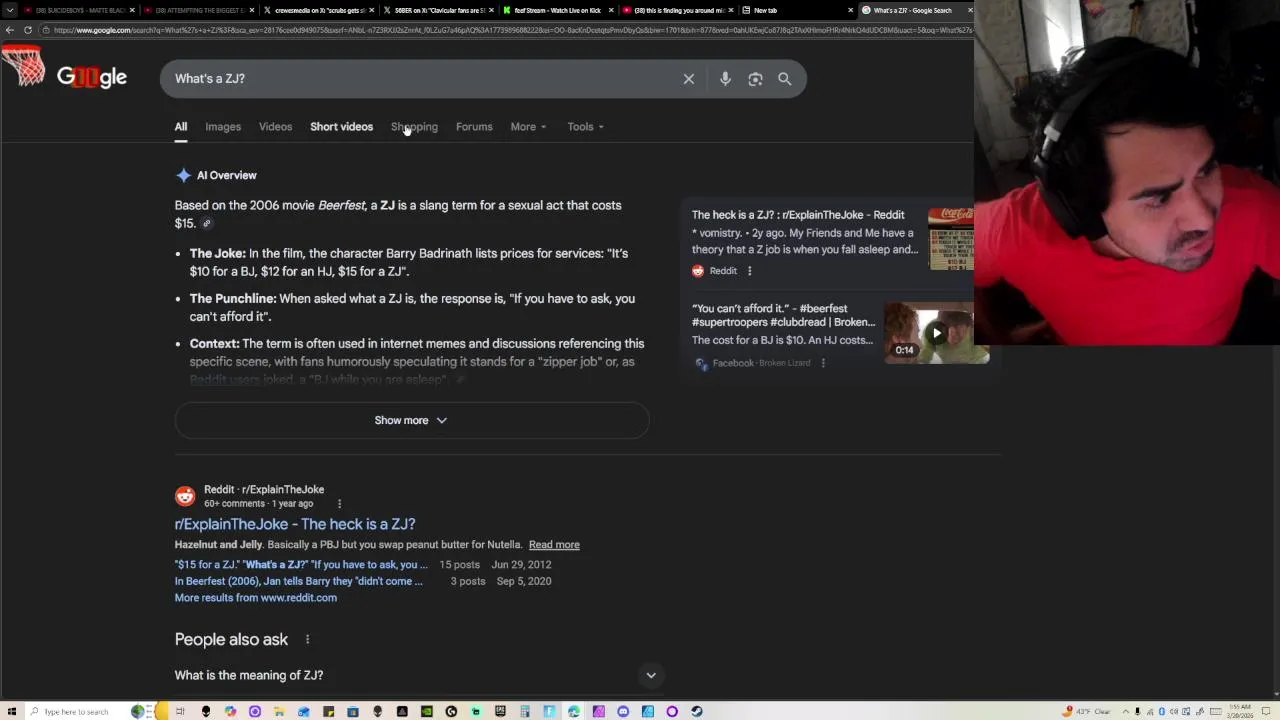Open People also ask options dots
Image resolution: width=1280 pixels, height=720 pixels.
click(x=307, y=639)
